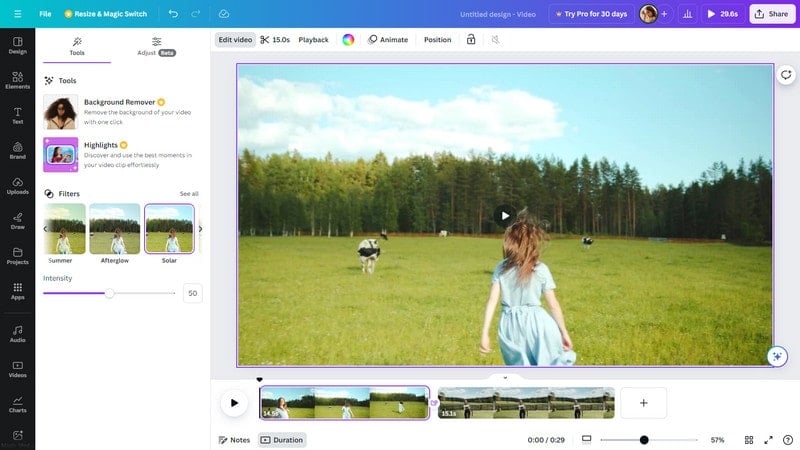Click the Intensity value field showing 50

[192, 293]
